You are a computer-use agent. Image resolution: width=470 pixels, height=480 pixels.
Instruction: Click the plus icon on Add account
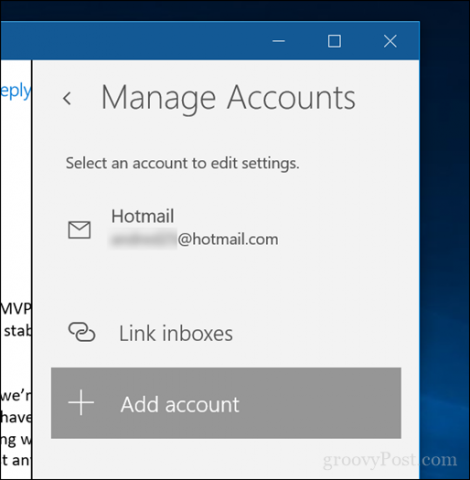coord(81,403)
